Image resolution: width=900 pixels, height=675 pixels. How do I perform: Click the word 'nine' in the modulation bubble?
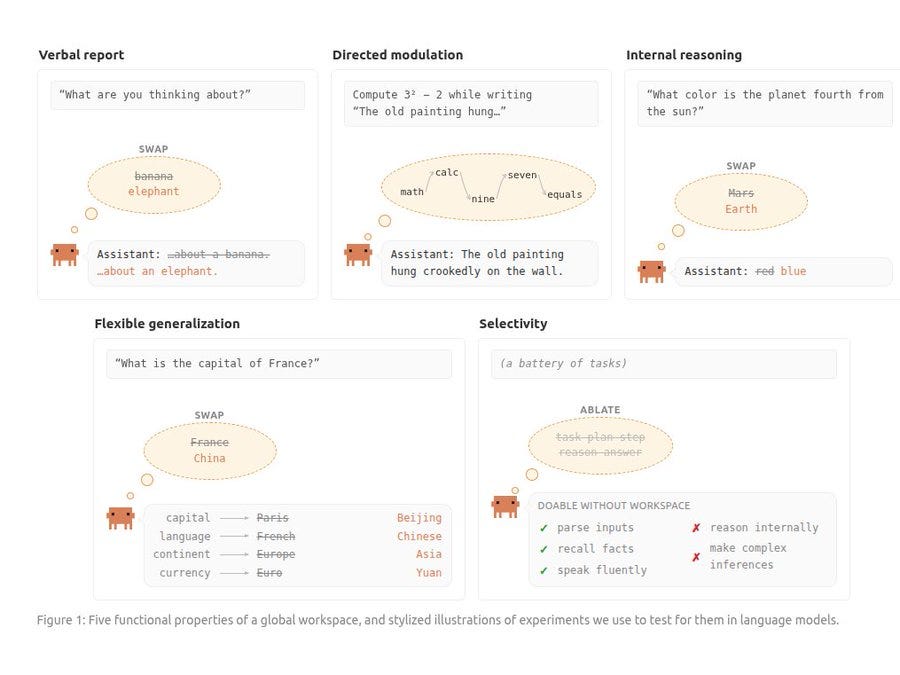pos(483,199)
